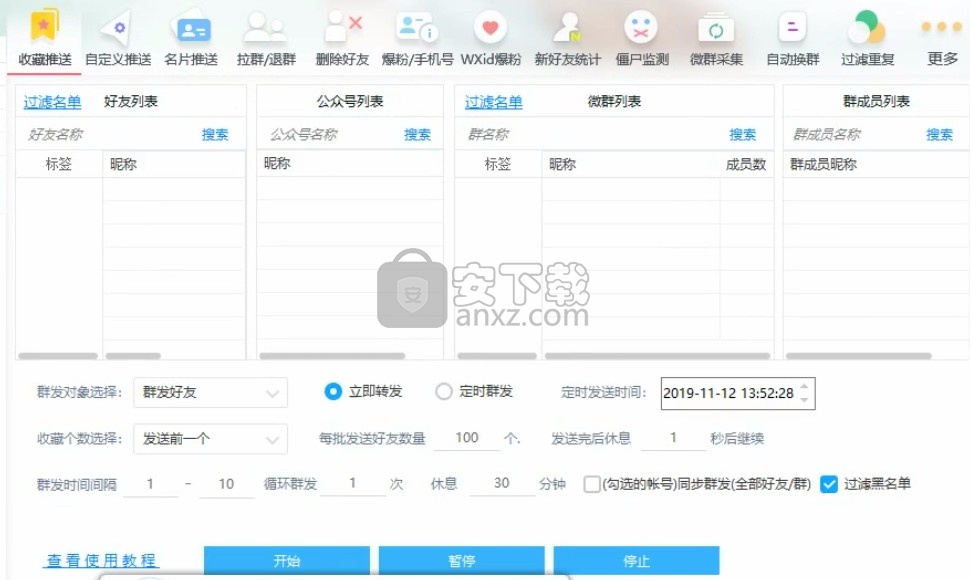Click 搜索 next to 好友名称 field
Viewport: 970px width, 580px height.
215,135
